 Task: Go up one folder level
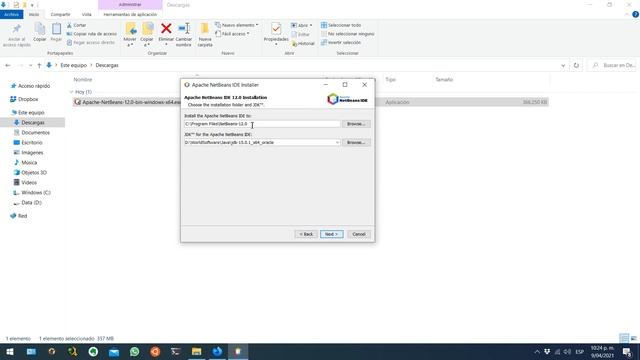[39, 65]
